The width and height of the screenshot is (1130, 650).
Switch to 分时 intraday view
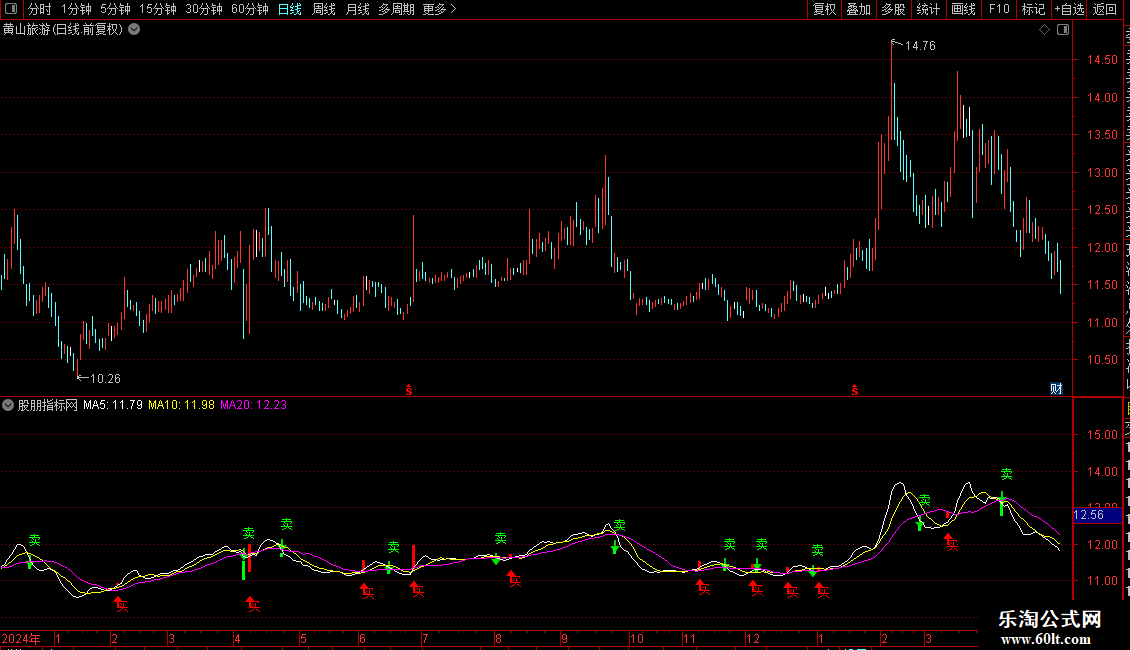coord(40,9)
